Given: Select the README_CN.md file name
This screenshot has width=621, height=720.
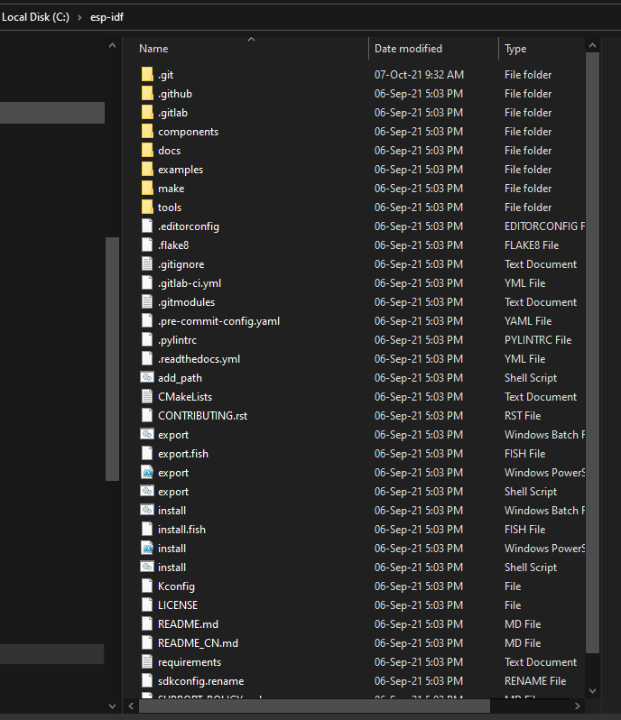Looking at the screenshot, I should [198, 644].
